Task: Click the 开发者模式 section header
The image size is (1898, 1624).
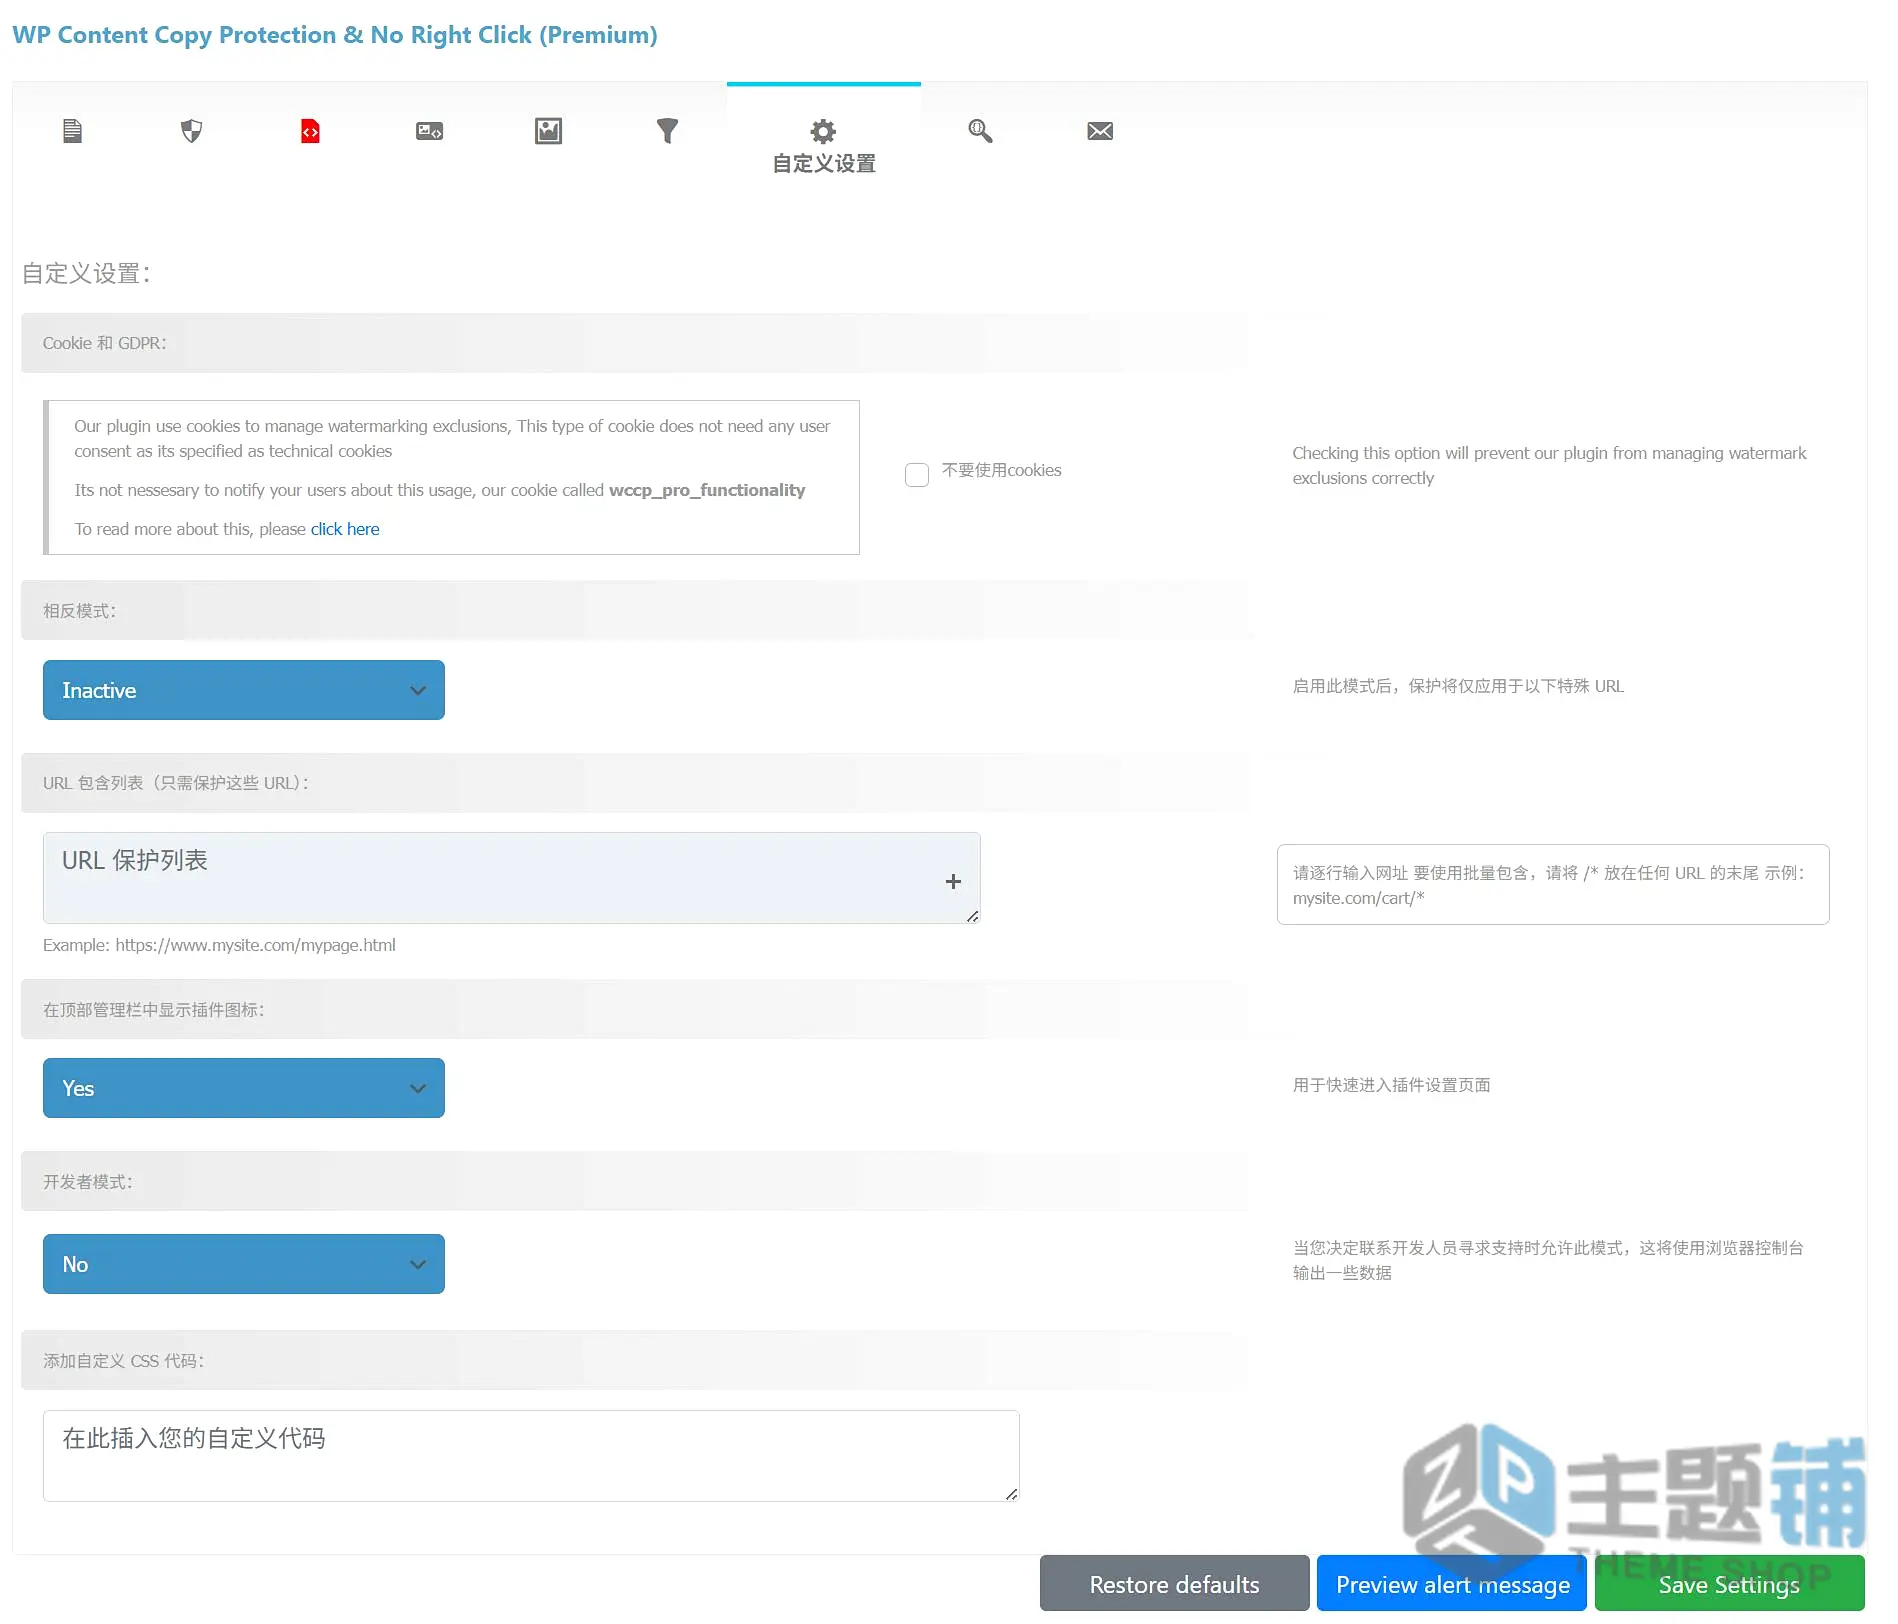Action: [x=636, y=1182]
